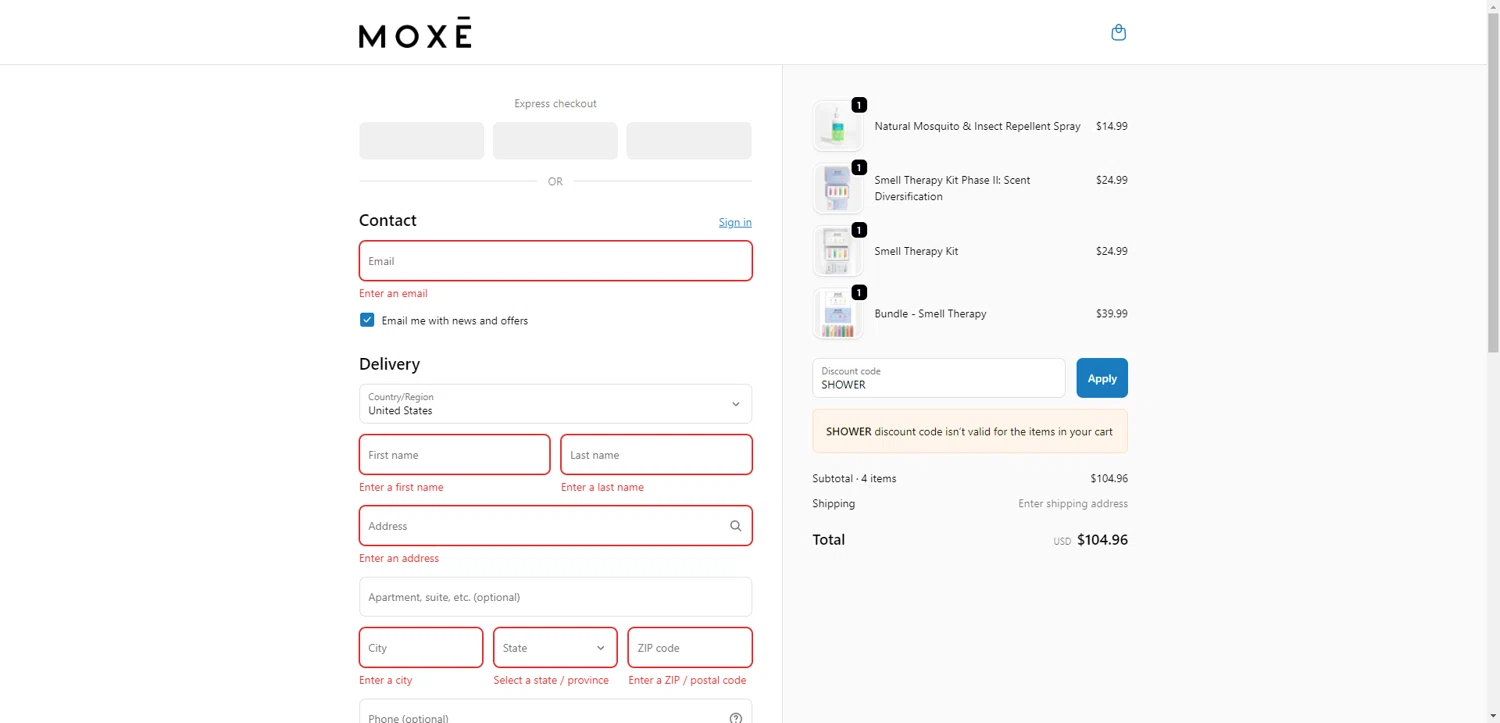This screenshot has width=1500, height=723.
Task: Open the Country/Region dropdown
Action: pyautogui.click(x=555, y=404)
